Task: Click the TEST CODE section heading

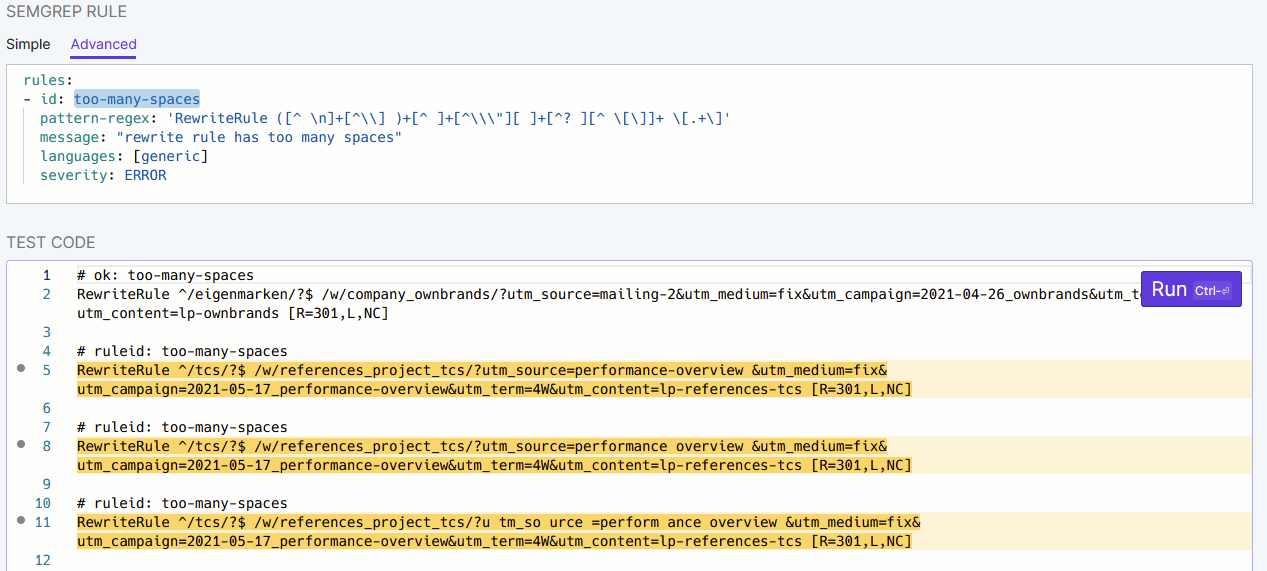Action: 51,243
